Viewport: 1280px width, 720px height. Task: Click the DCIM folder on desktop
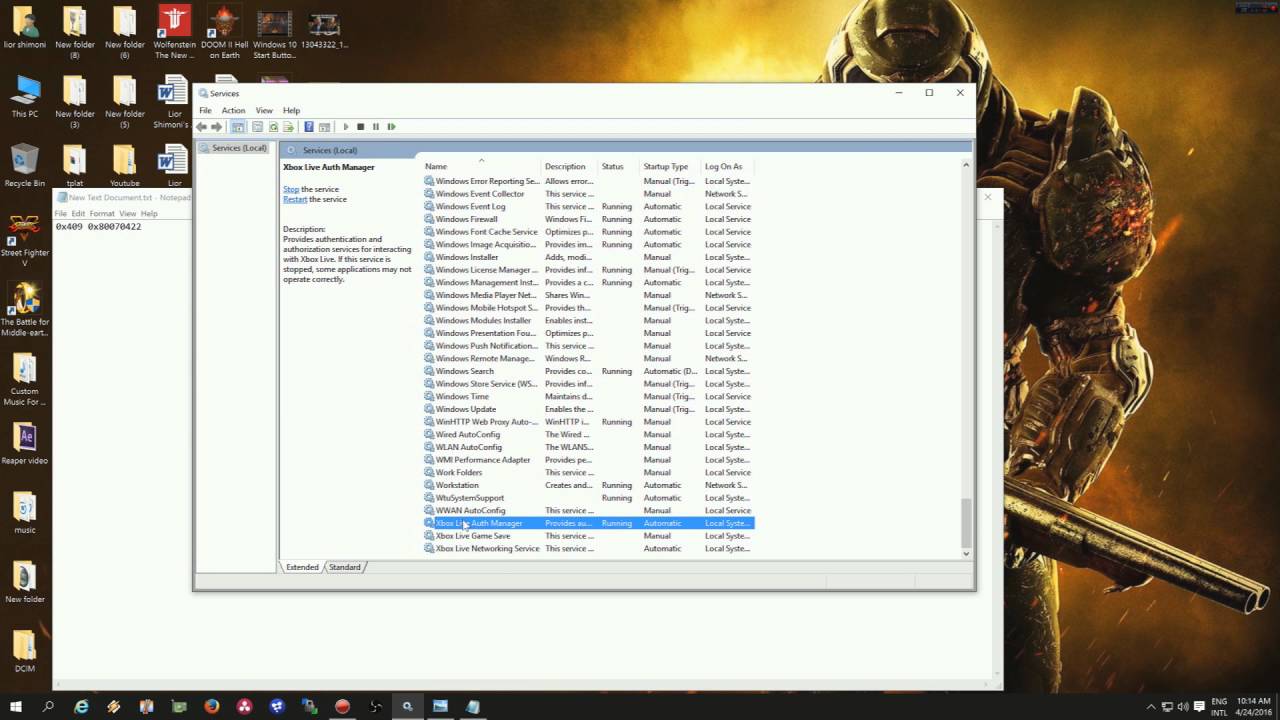point(25,651)
